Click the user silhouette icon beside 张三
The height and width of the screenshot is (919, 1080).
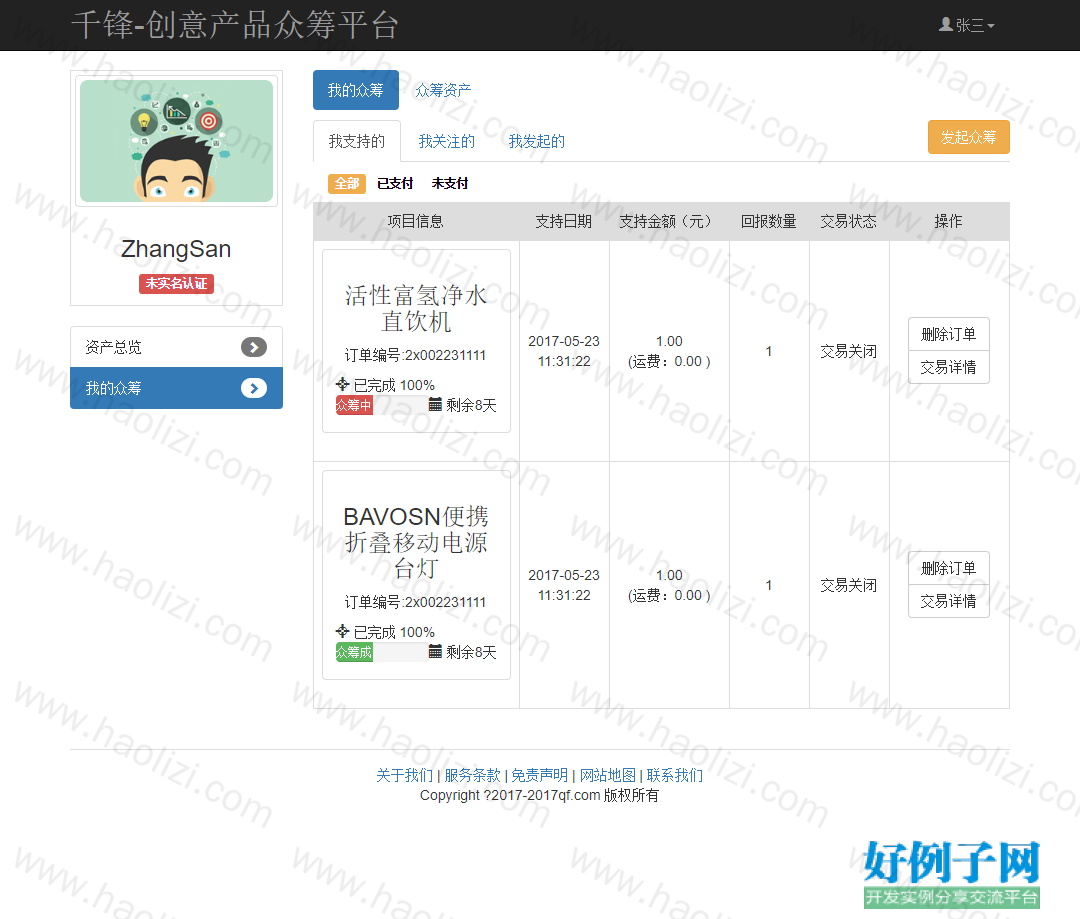tap(946, 25)
